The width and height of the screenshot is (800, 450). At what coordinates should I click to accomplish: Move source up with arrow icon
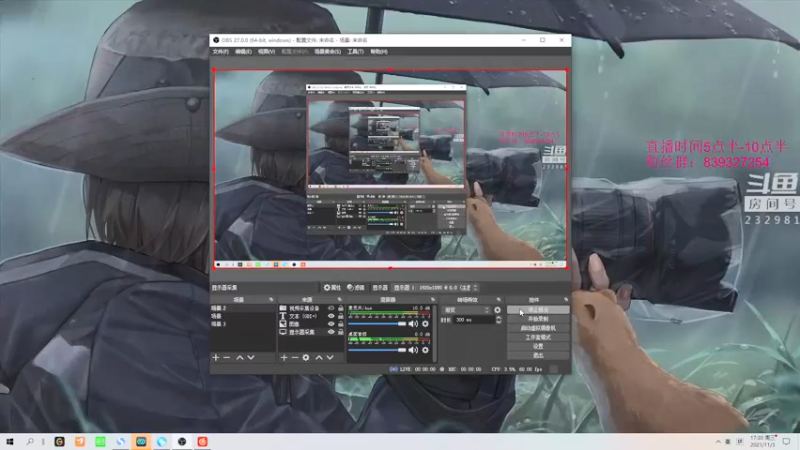tap(319, 358)
